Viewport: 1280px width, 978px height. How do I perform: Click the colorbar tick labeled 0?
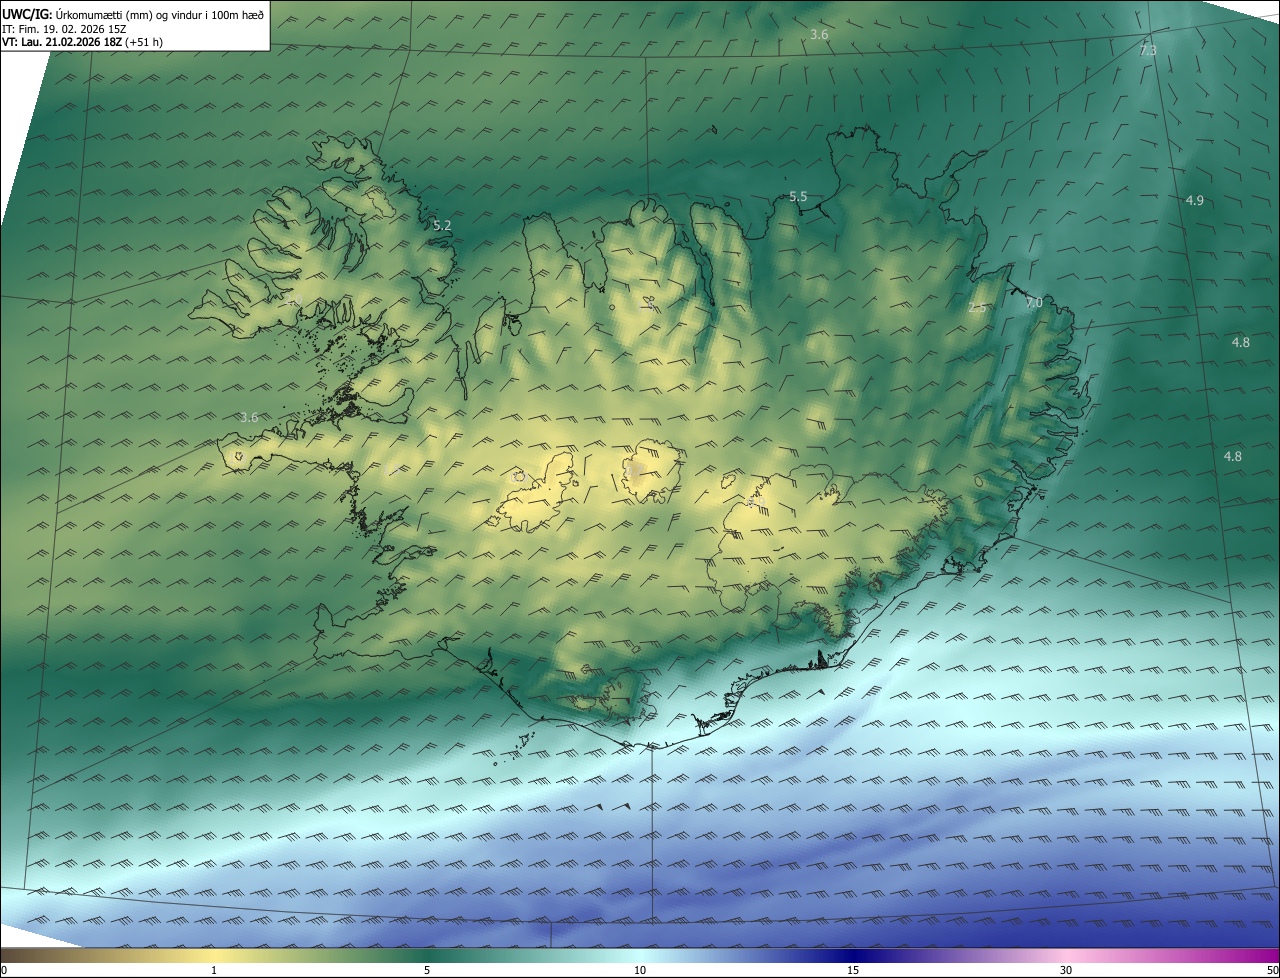pos(3,970)
